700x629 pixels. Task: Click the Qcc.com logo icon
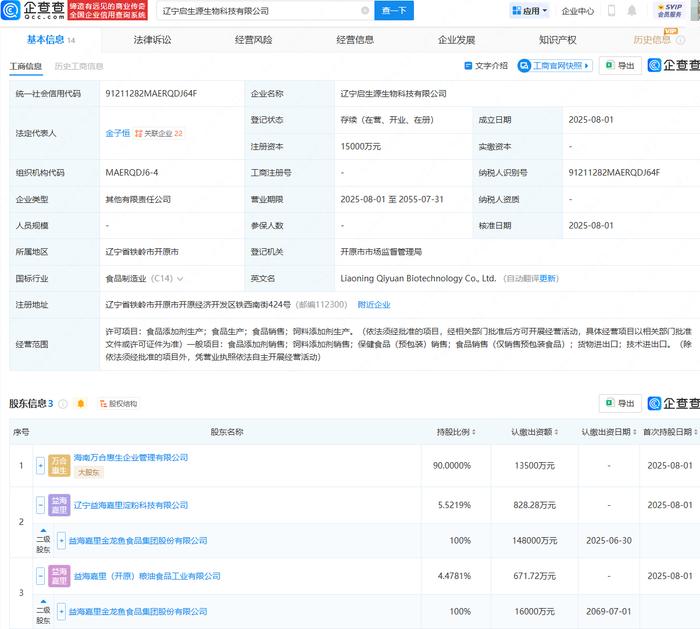click(x=11, y=10)
